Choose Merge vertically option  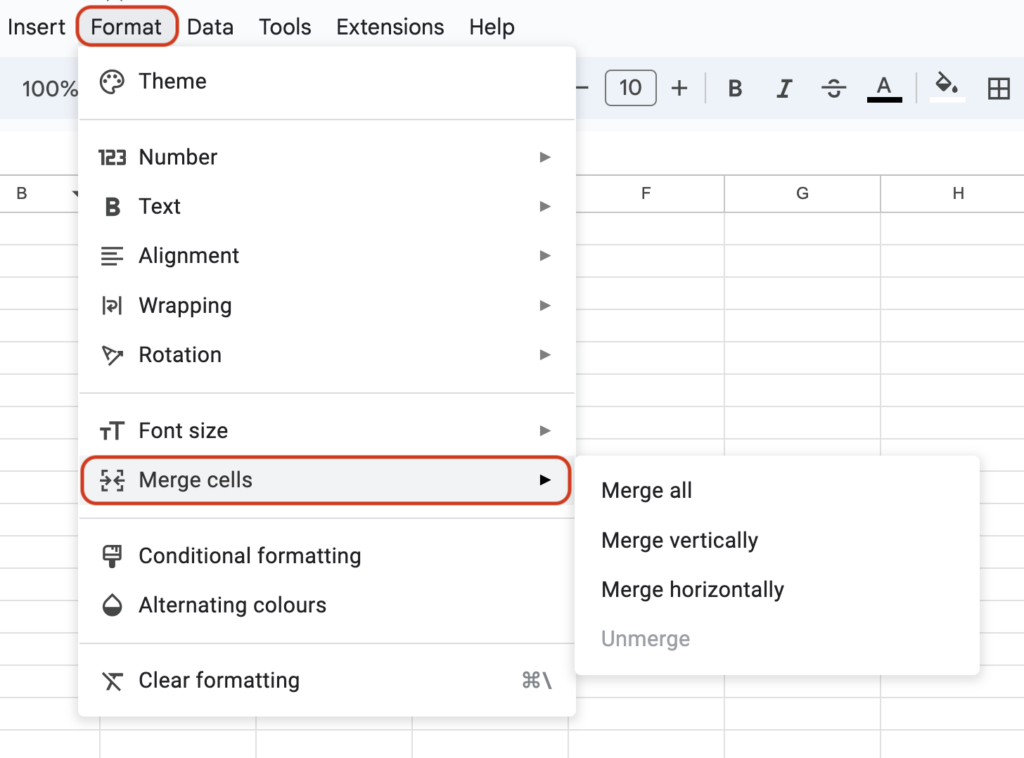point(679,541)
